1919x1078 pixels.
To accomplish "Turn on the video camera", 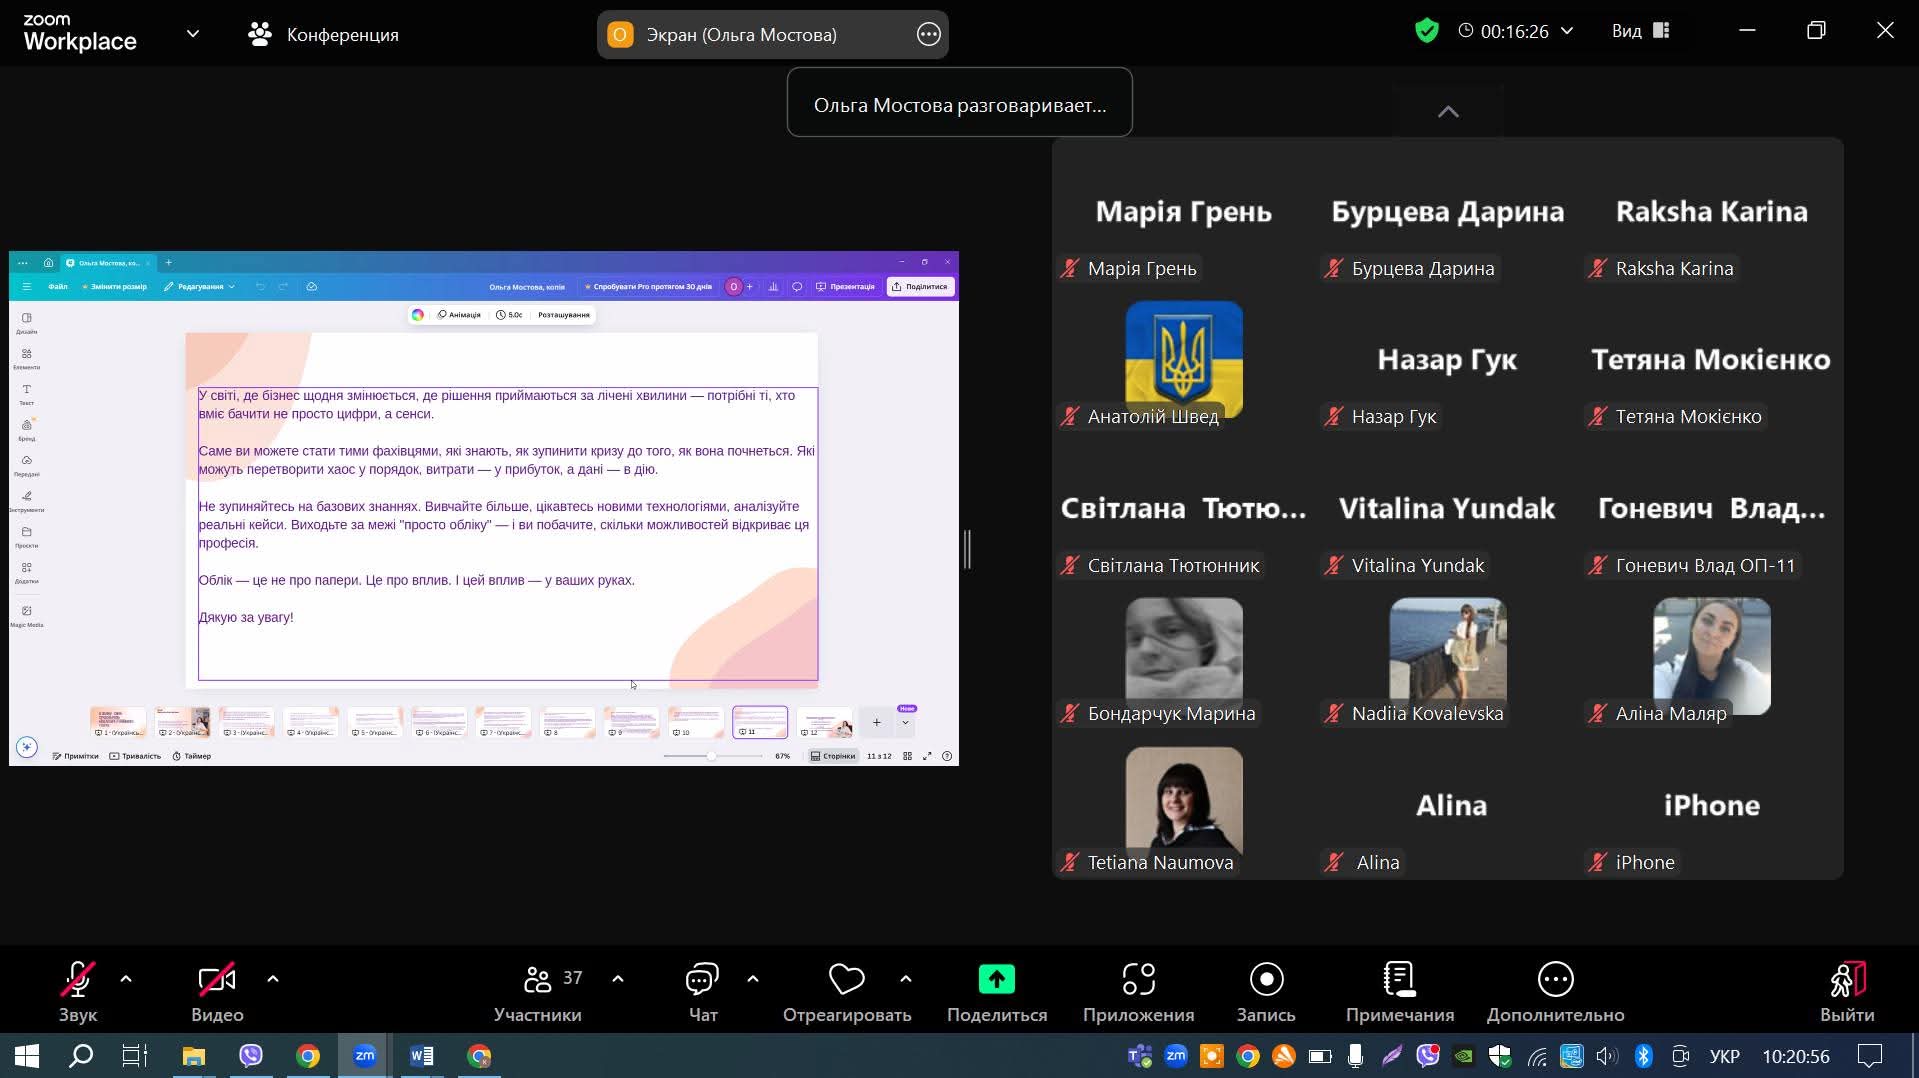I will tap(217, 992).
